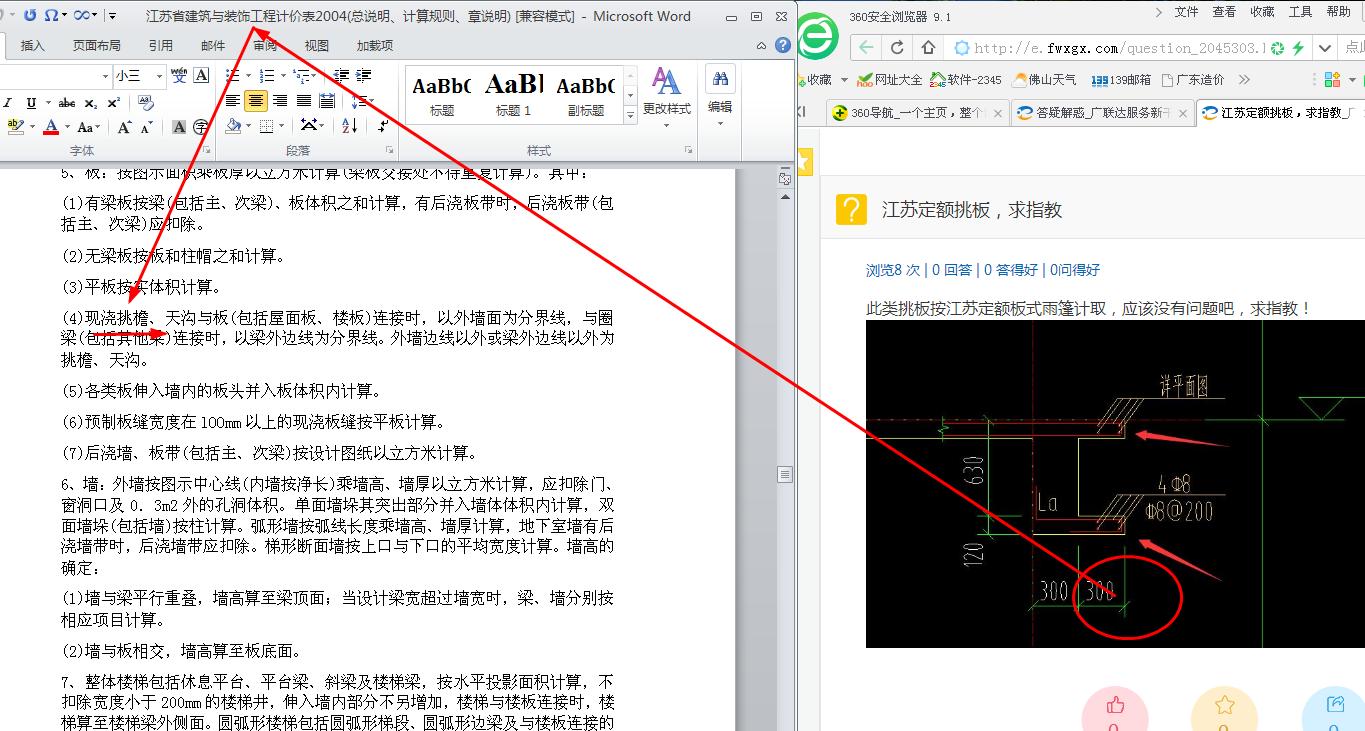Viewport: 1365px width, 731px height.
Task: Open the font color dropdown arrow
Action: (x=67, y=126)
